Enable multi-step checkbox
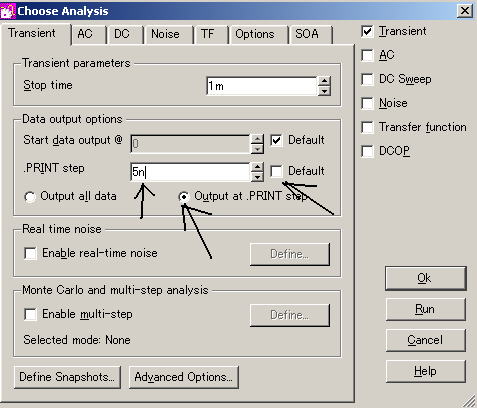Viewport: 477px width, 408px height. click(x=31, y=314)
